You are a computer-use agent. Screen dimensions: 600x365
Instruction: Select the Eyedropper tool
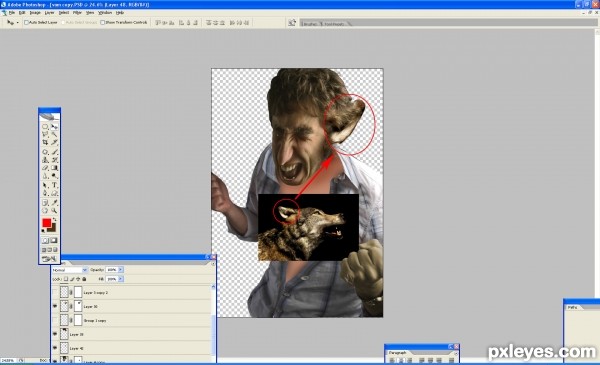(x=54, y=203)
